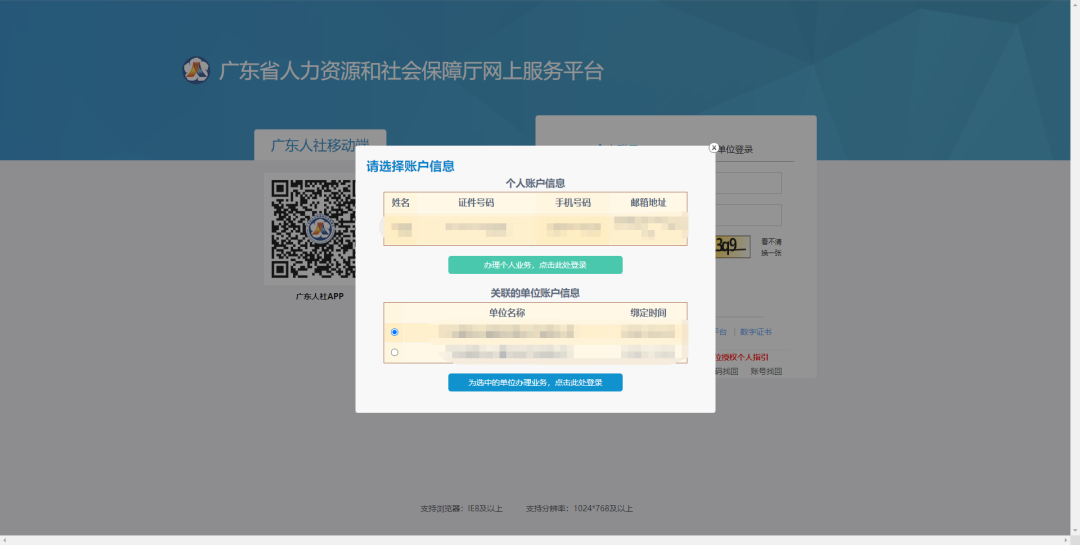1080x545 pixels.
Task: Select the second linked unit radio button
Action: click(395, 352)
